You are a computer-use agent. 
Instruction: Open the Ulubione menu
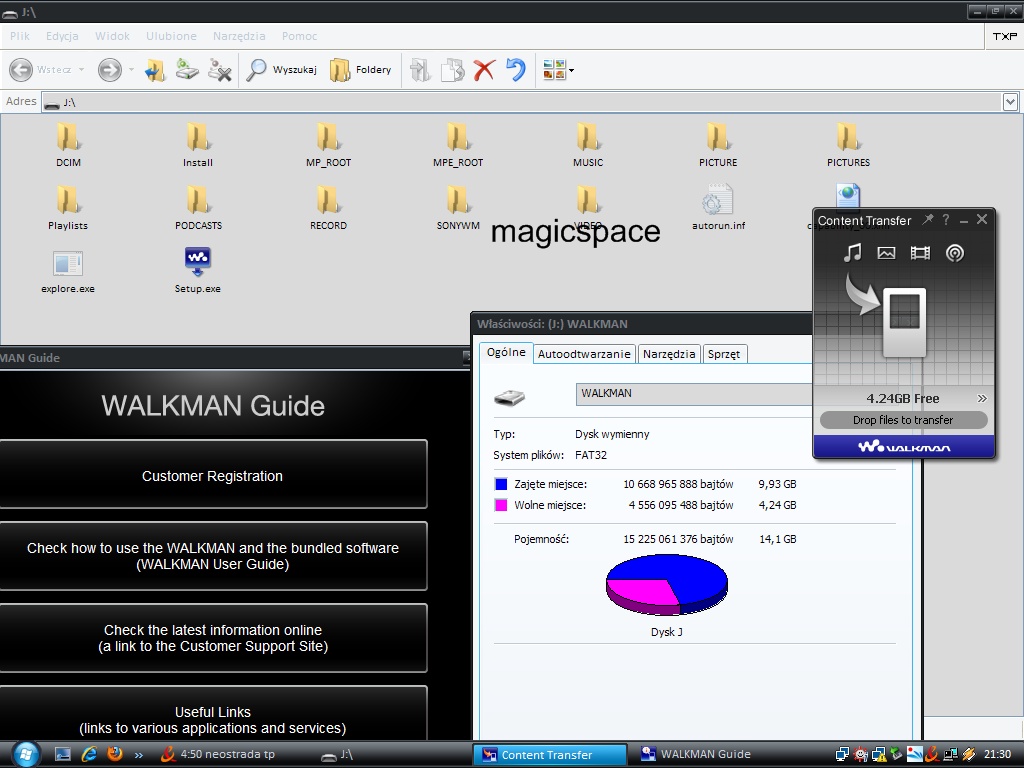171,36
